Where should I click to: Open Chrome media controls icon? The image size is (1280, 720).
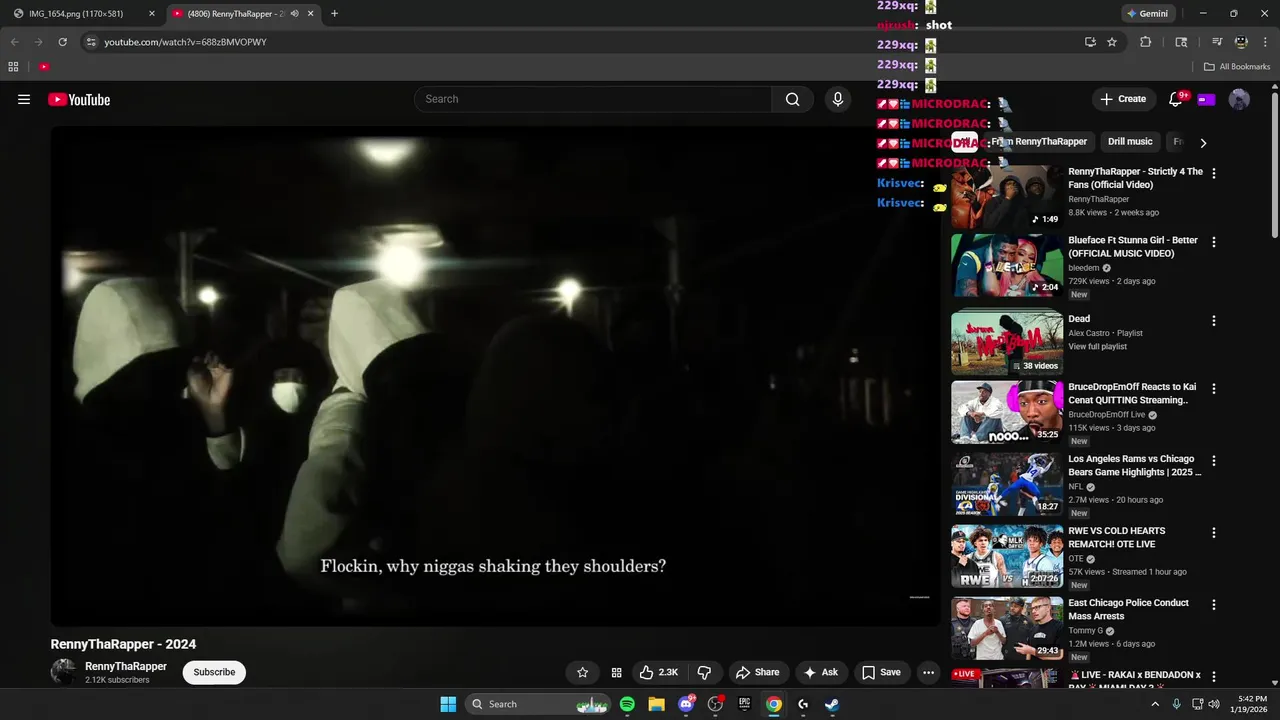(1217, 42)
